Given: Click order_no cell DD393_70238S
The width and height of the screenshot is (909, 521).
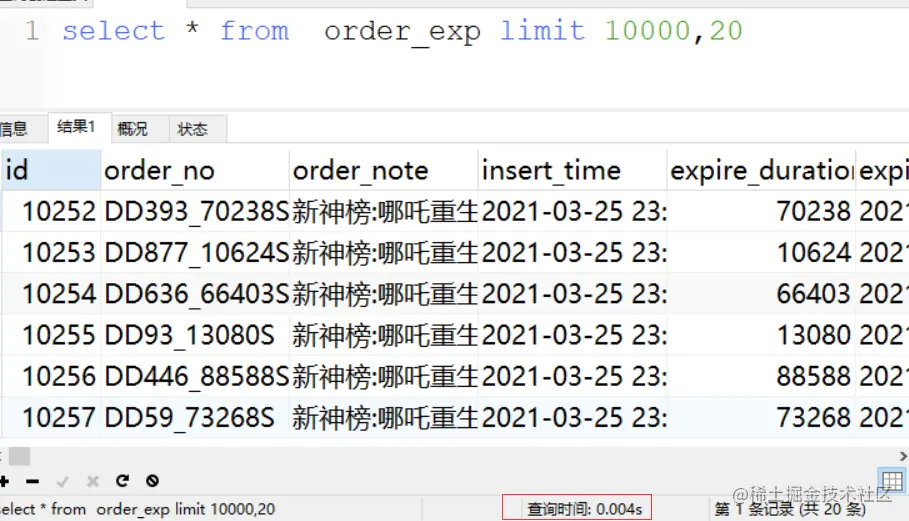Looking at the screenshot, I should pos(195,212).
